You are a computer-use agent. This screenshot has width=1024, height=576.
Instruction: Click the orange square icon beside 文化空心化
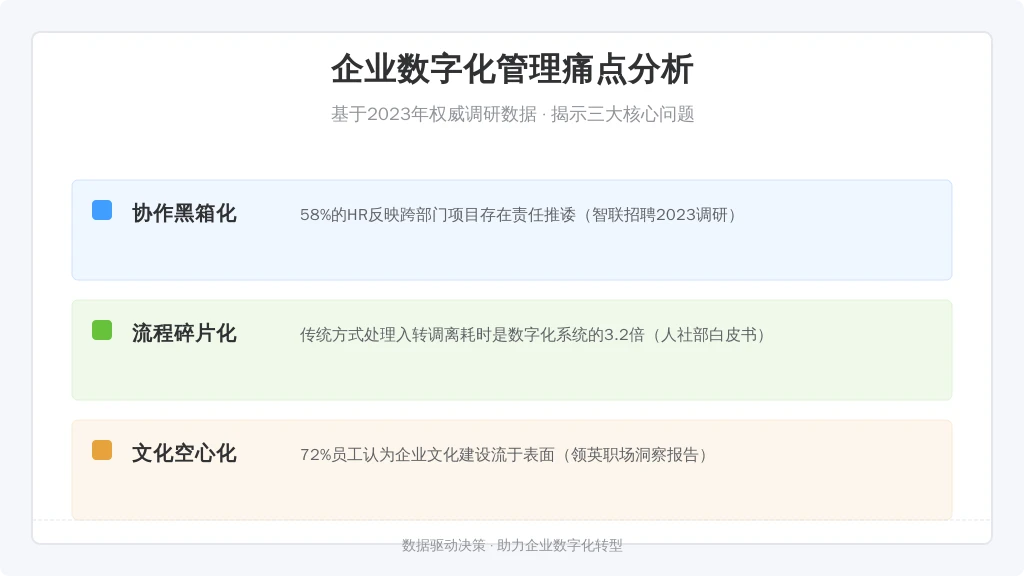pos(102,451)
